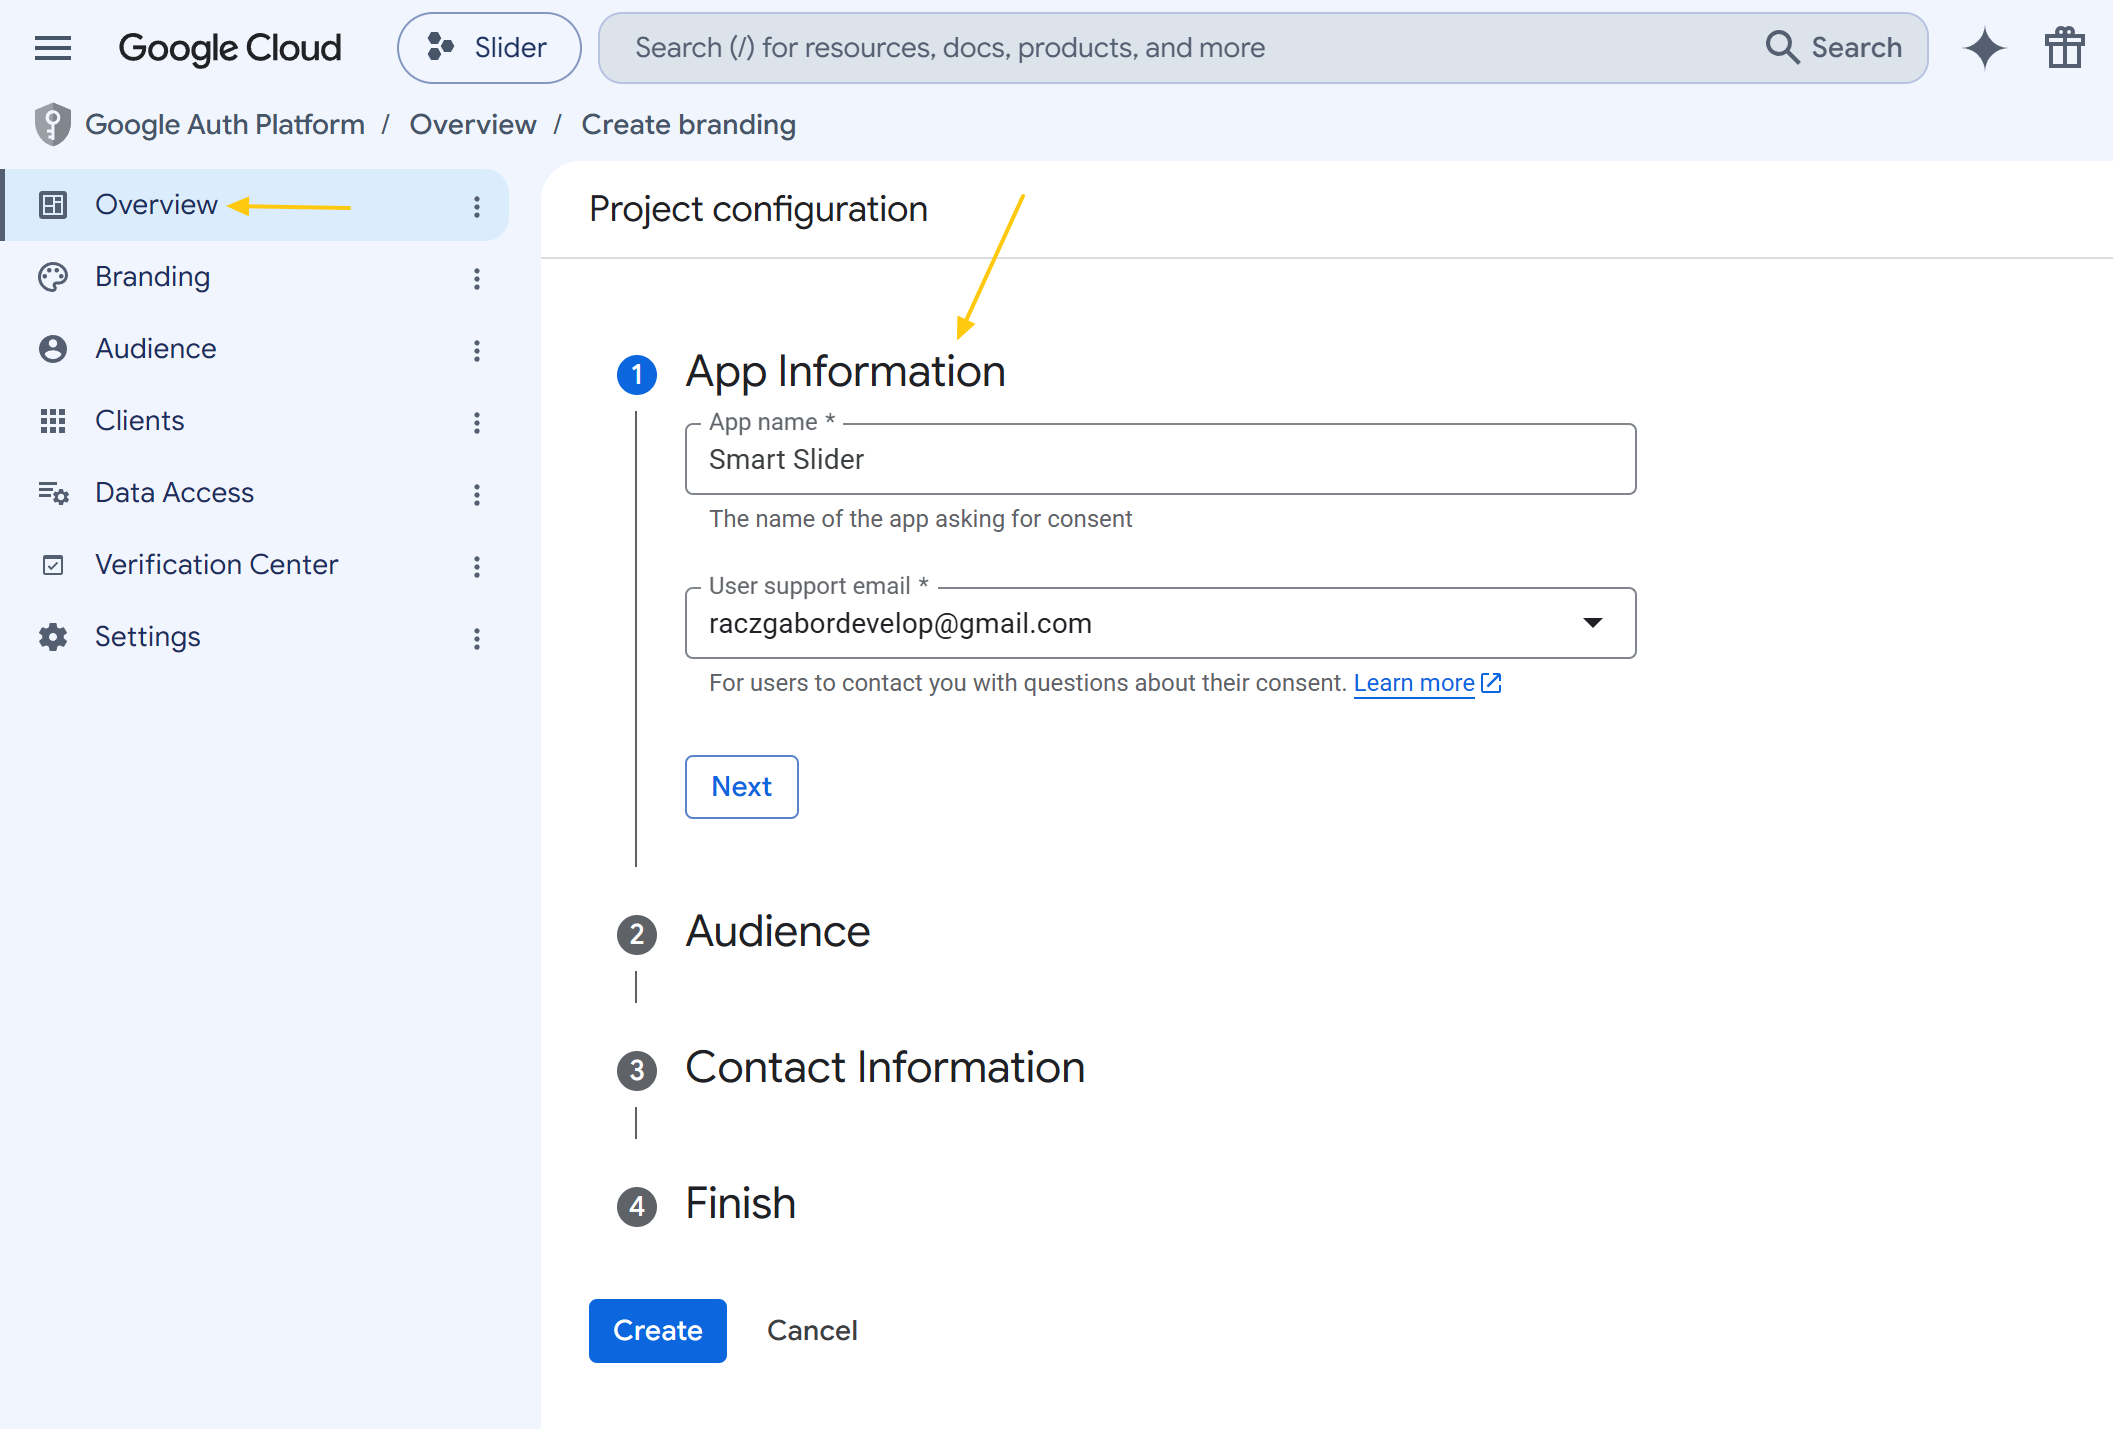Open more options for Overview
Image resolution: width=2113 pixels, height=1429 pixels.
point(477,207)
